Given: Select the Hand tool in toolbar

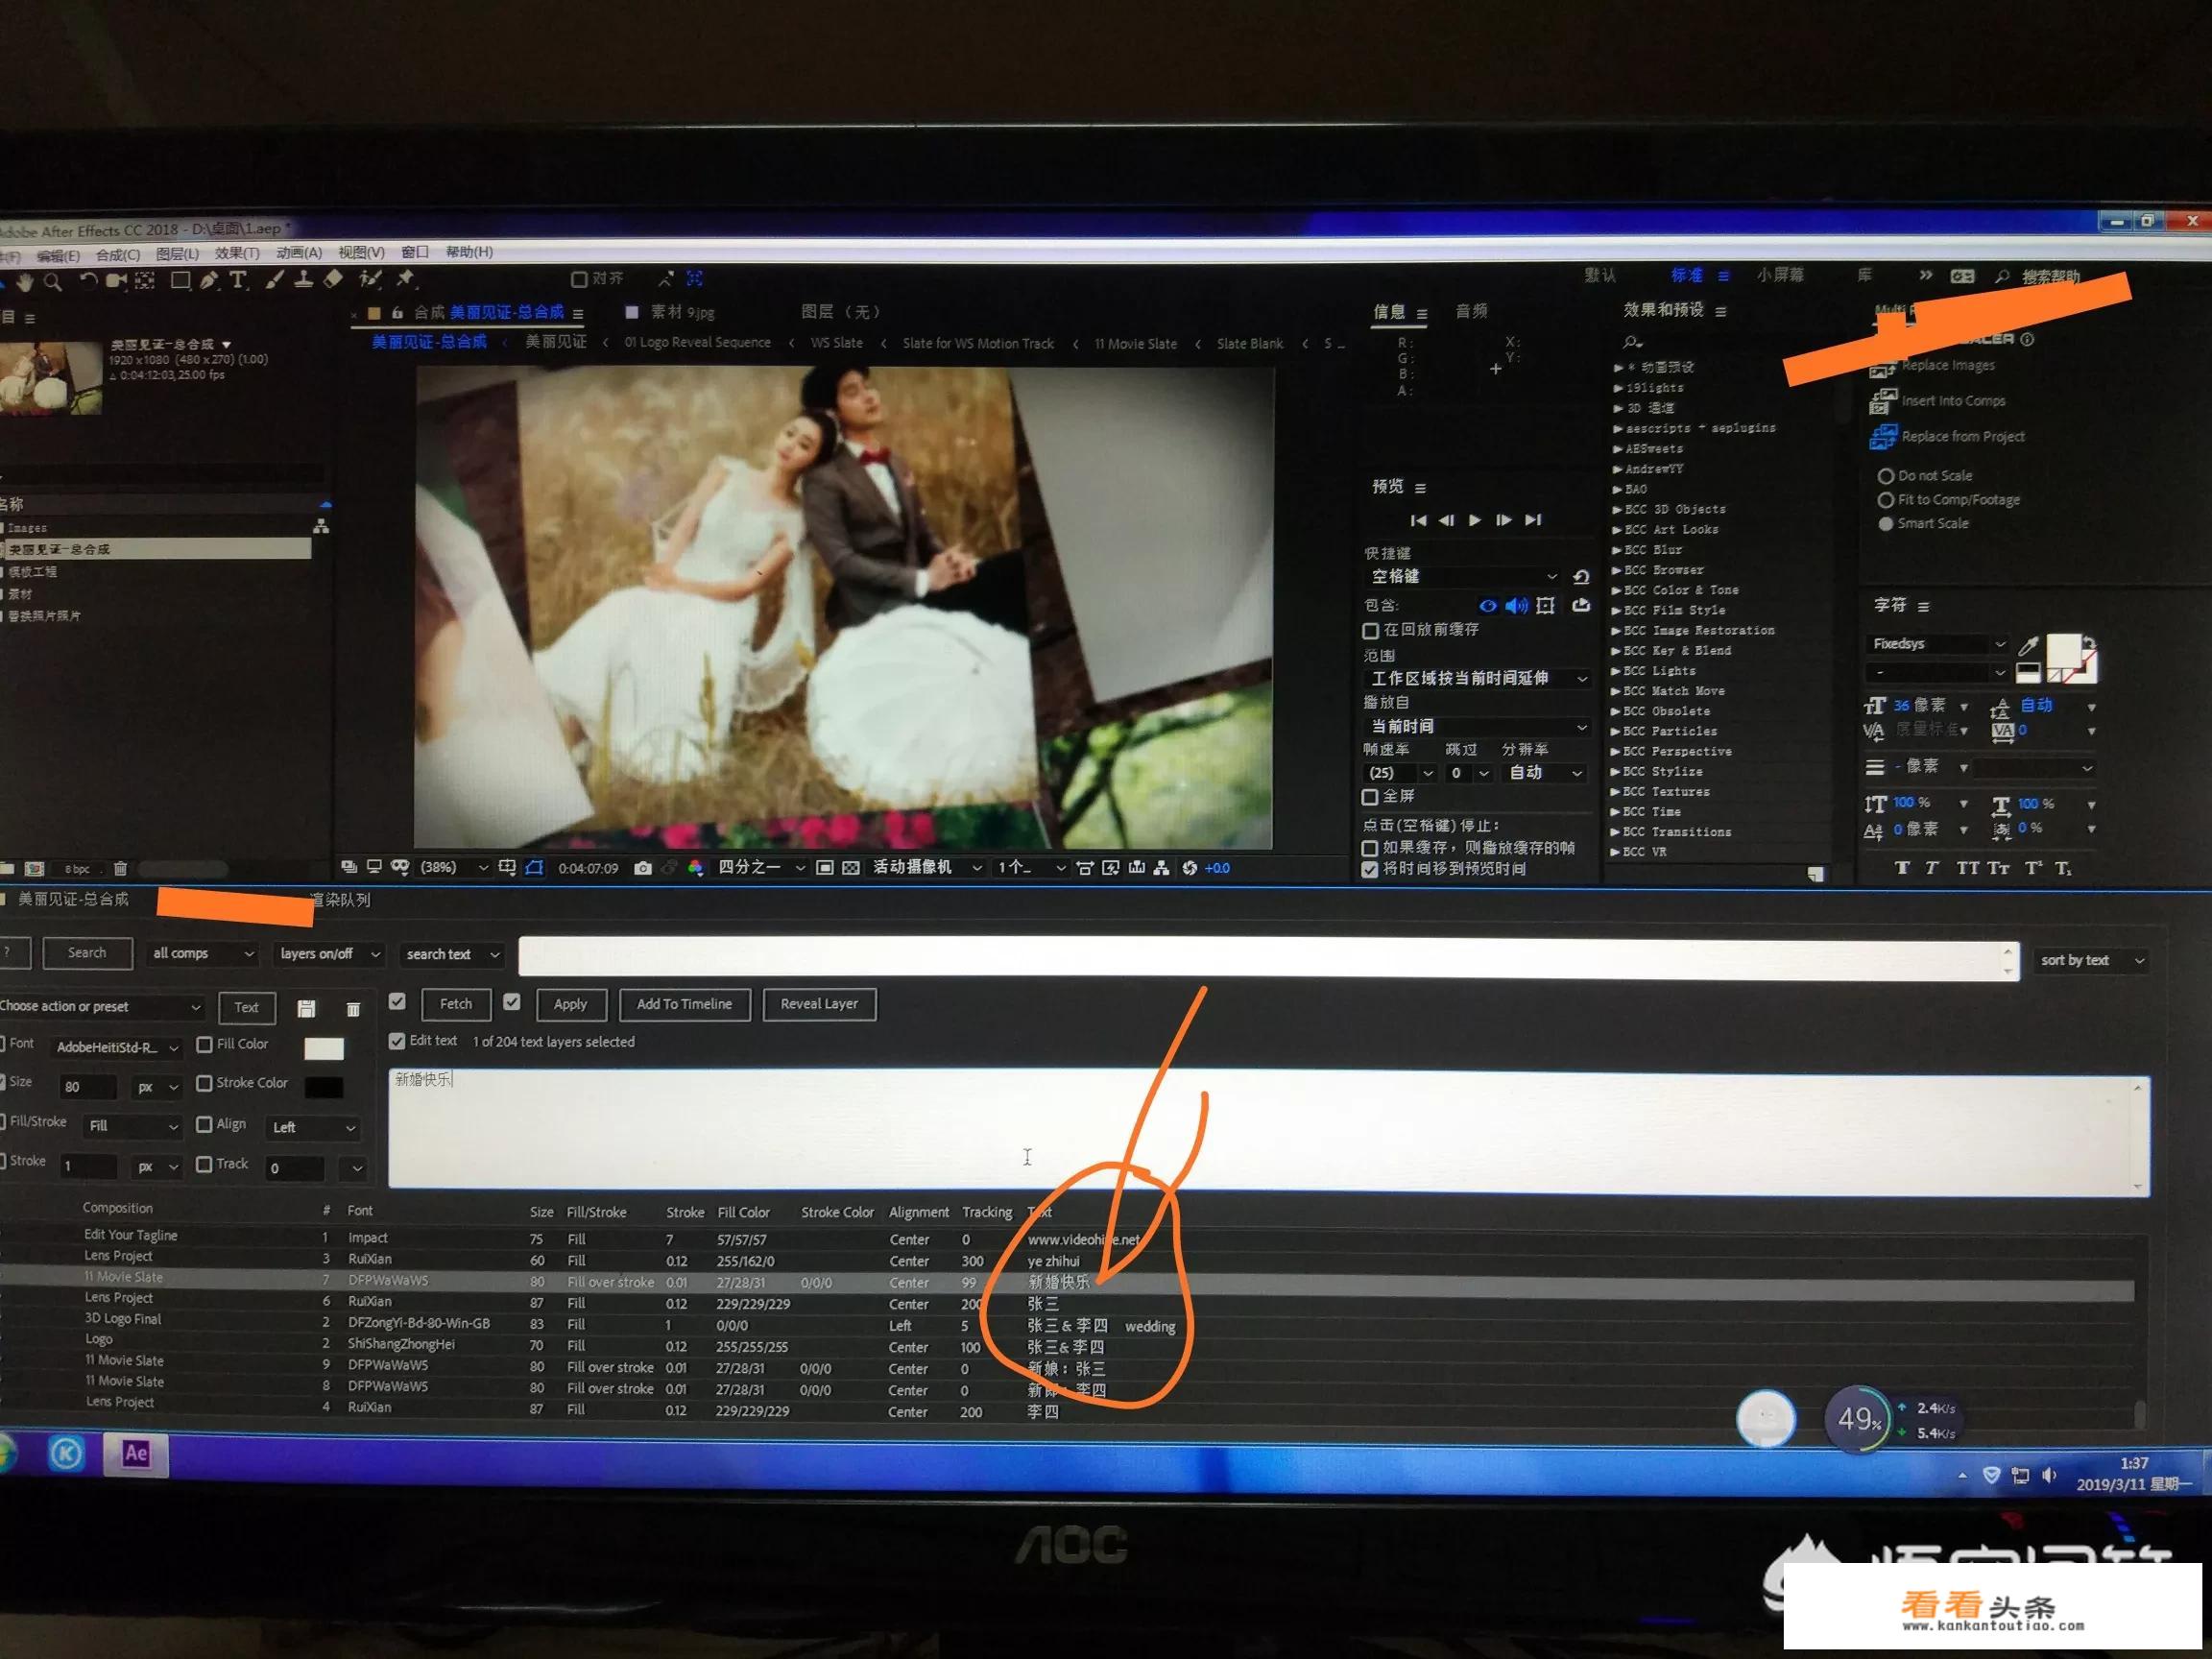Looking at the screenshot, I should point(24,282).
